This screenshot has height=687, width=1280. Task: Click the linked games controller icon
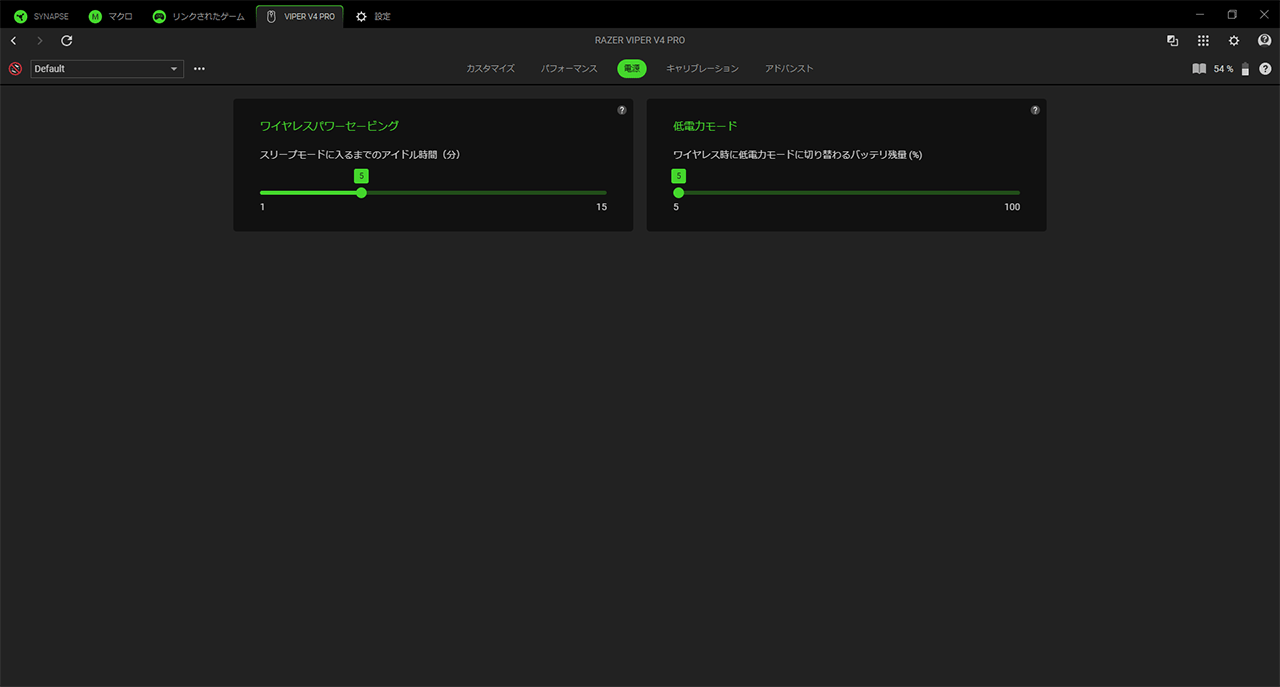pos(159,17)
